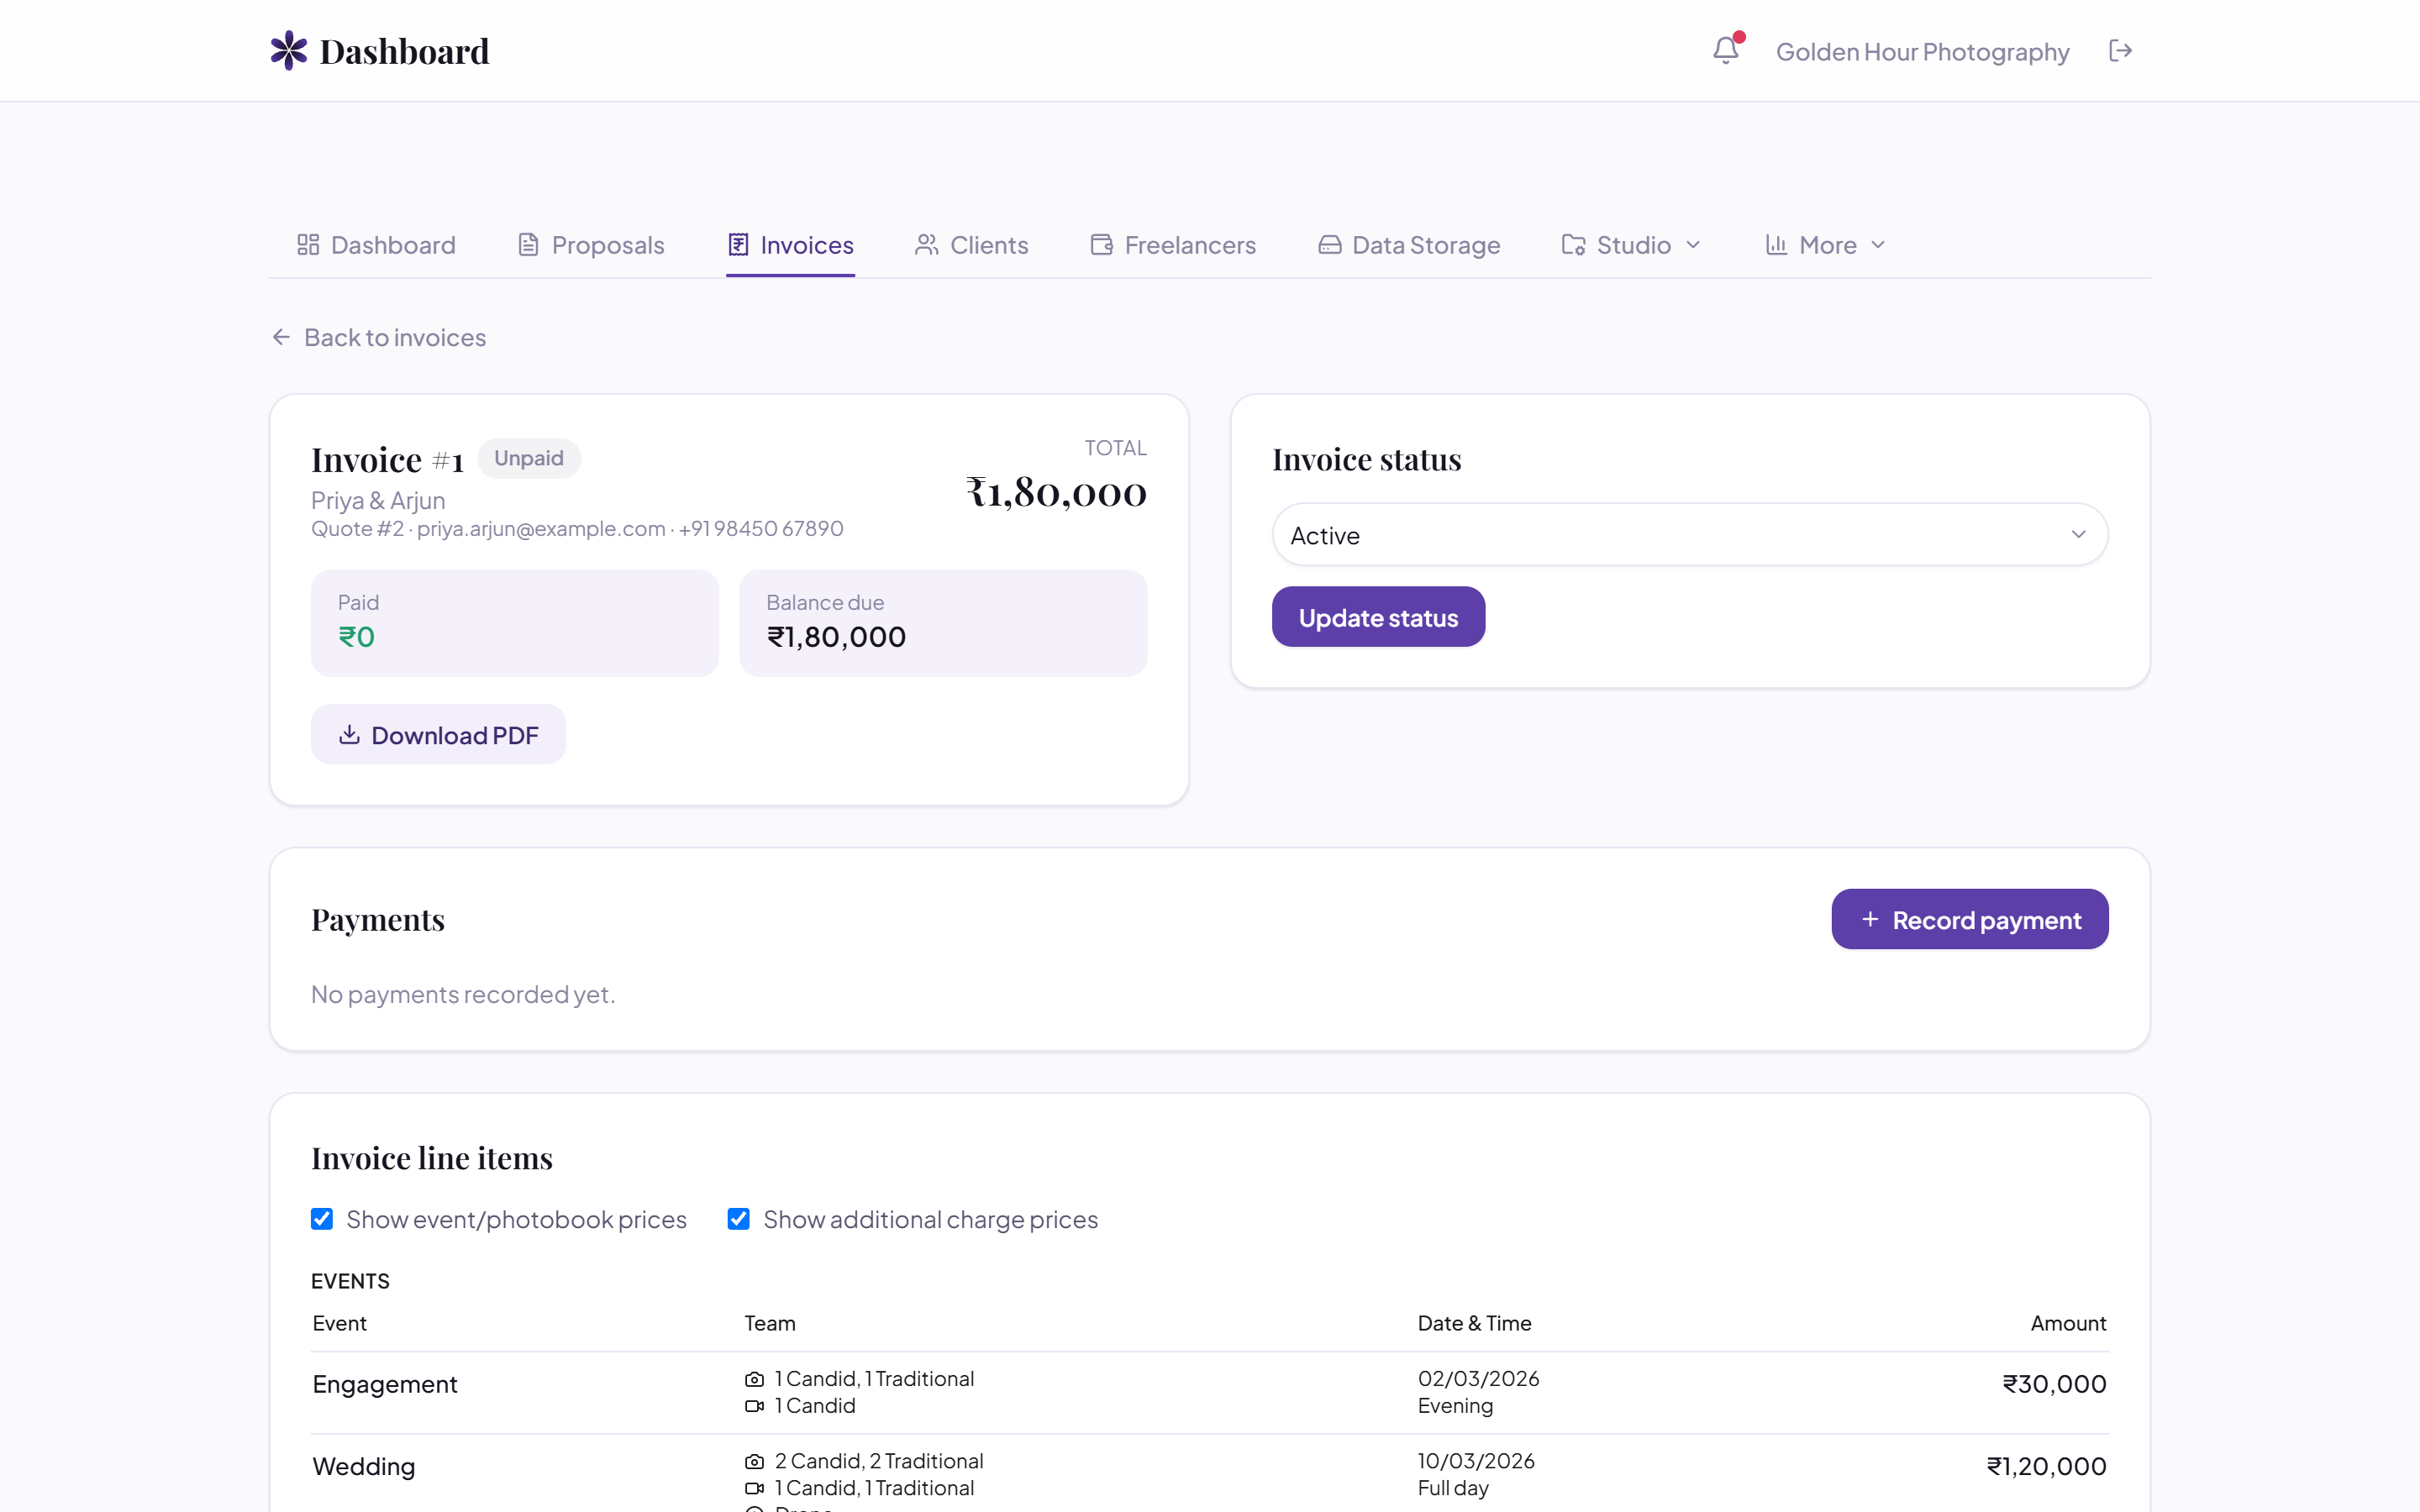Open the Data Storage tab
This screenshot has height=1512, width=2420.
coord(1409,245)
